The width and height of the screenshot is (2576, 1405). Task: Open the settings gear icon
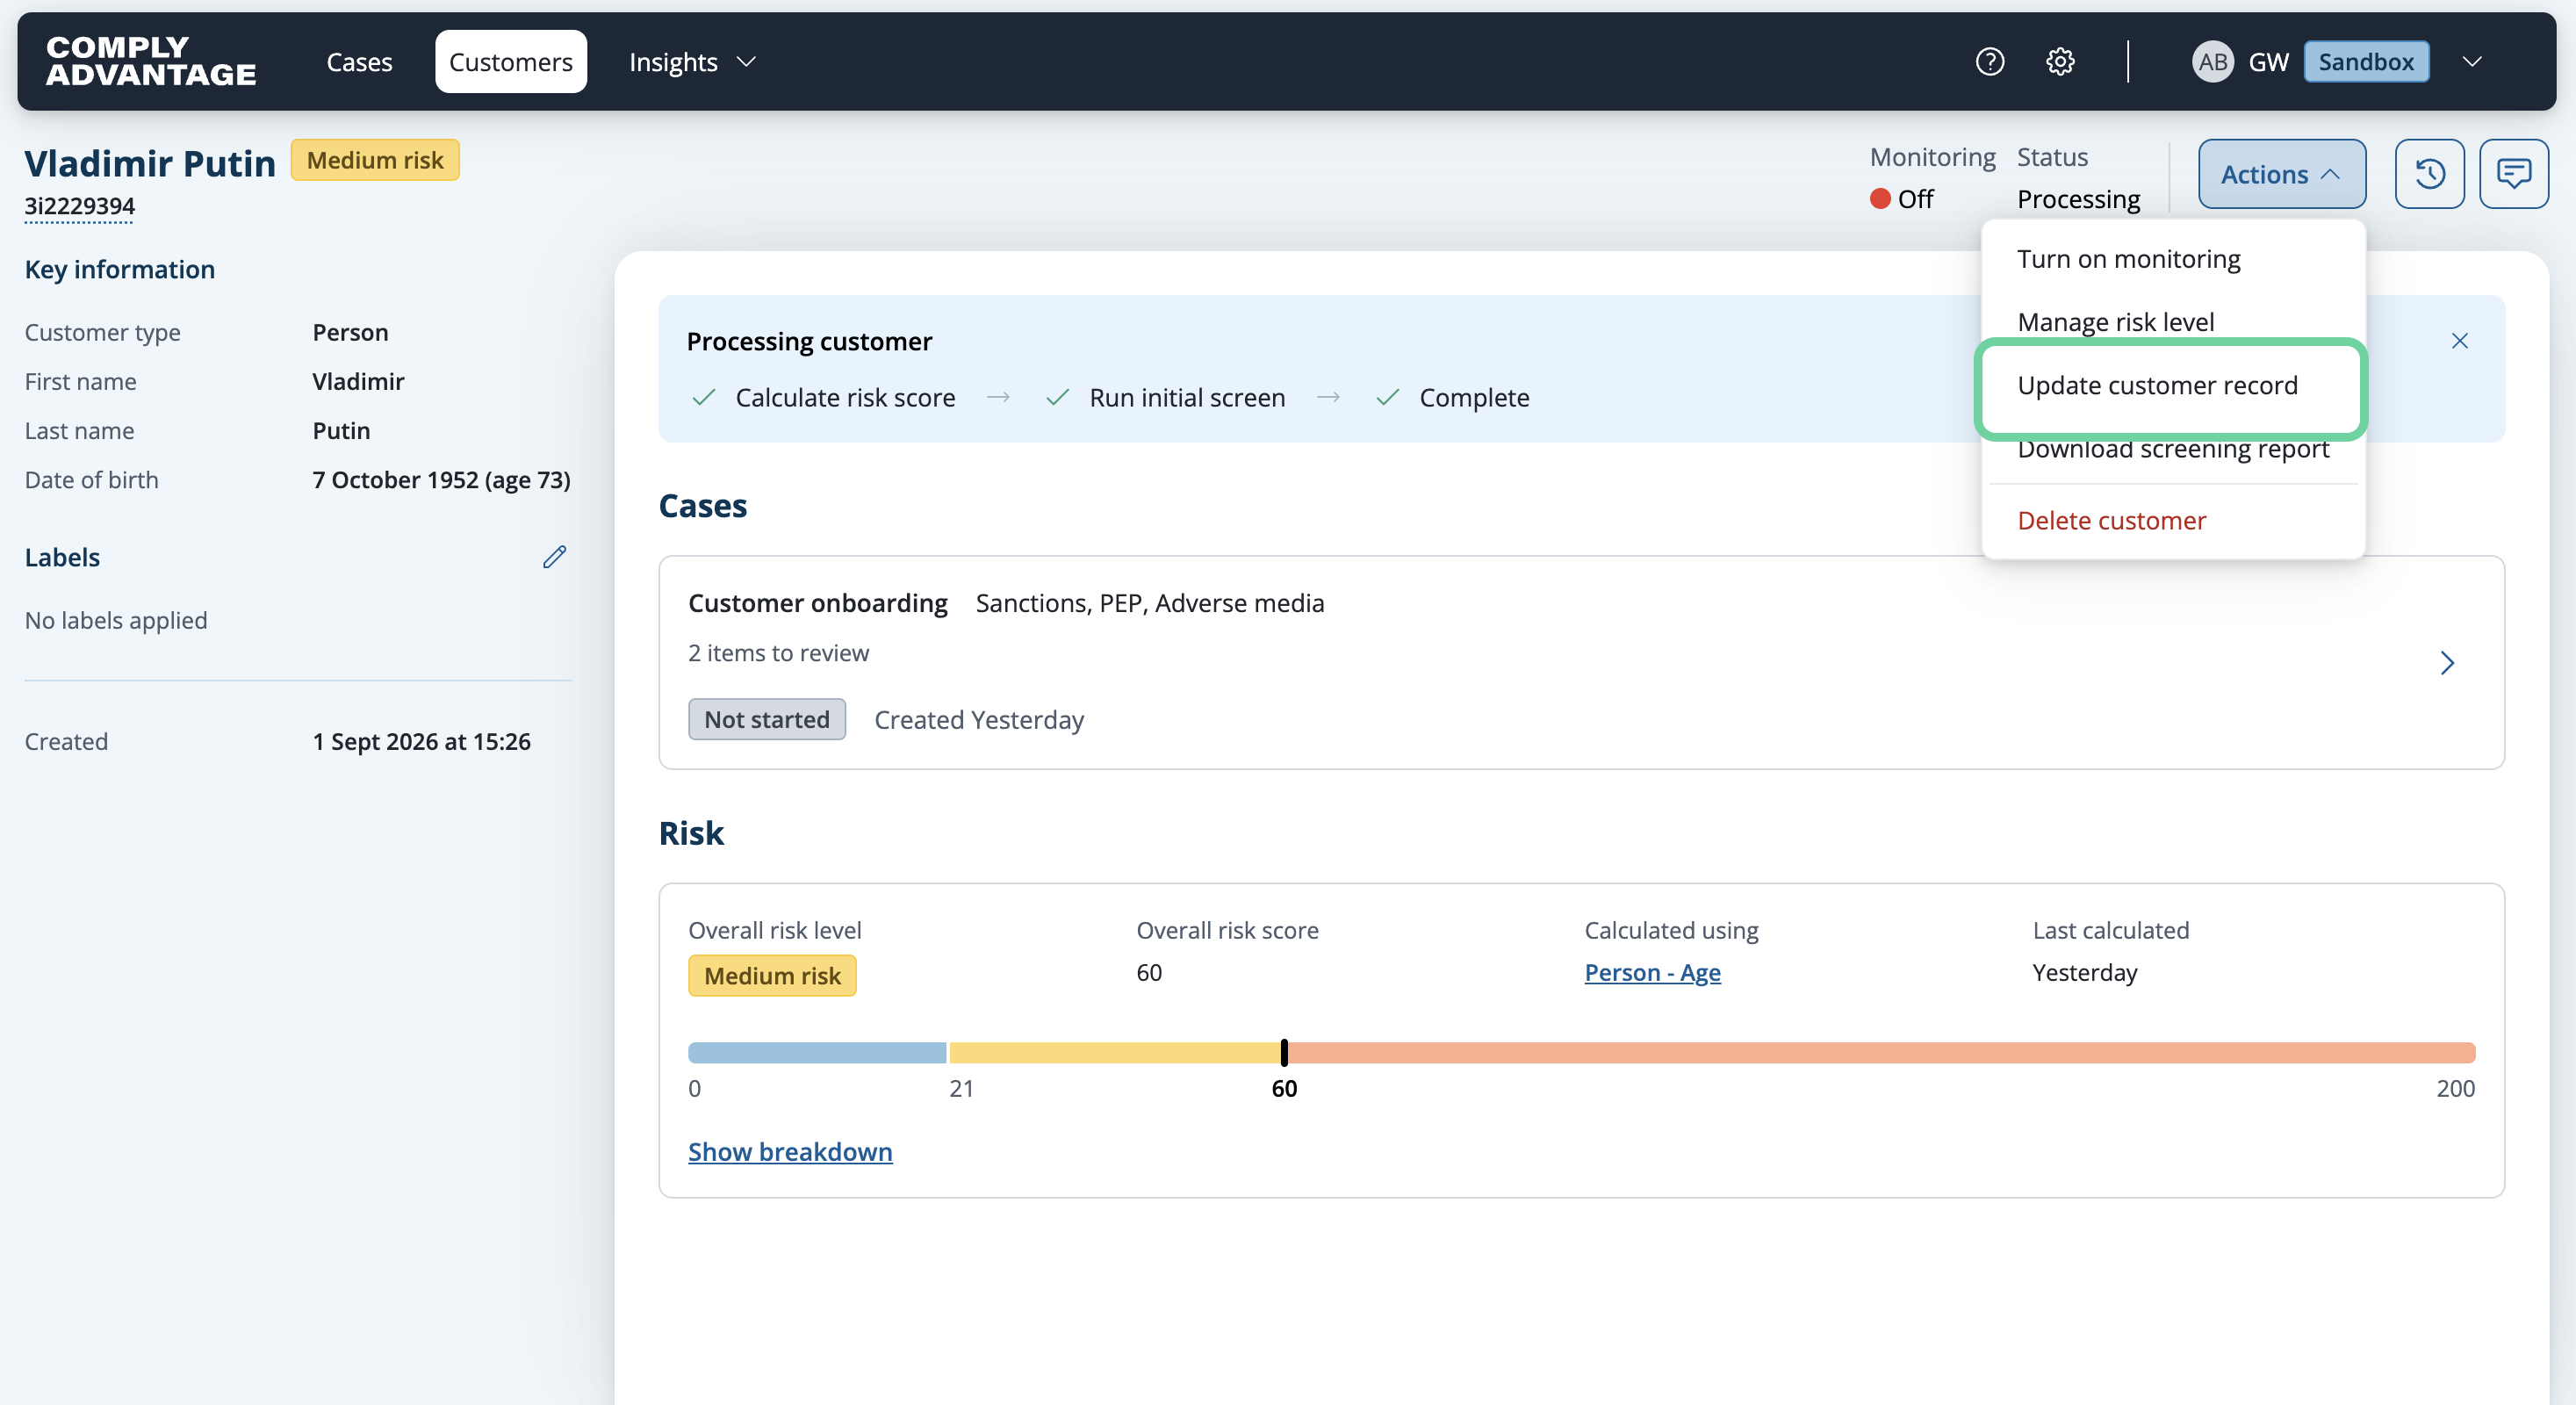2060,62
